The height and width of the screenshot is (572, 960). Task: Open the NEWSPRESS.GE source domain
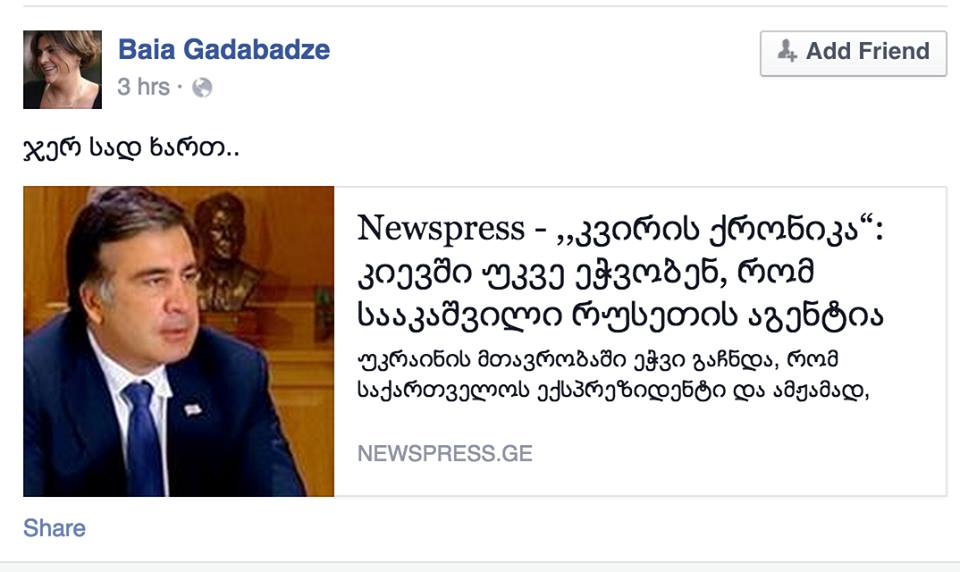click(x=445, y=453)
